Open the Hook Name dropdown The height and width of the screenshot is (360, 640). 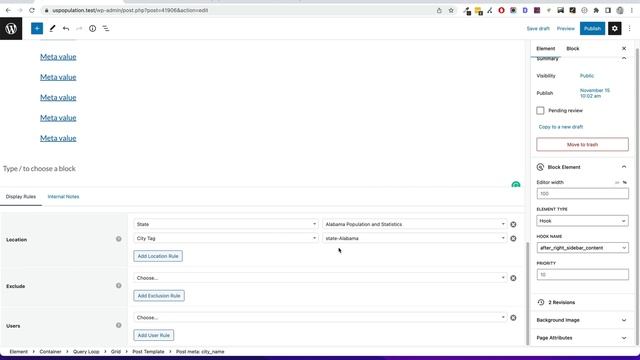[x=582, y=248]
